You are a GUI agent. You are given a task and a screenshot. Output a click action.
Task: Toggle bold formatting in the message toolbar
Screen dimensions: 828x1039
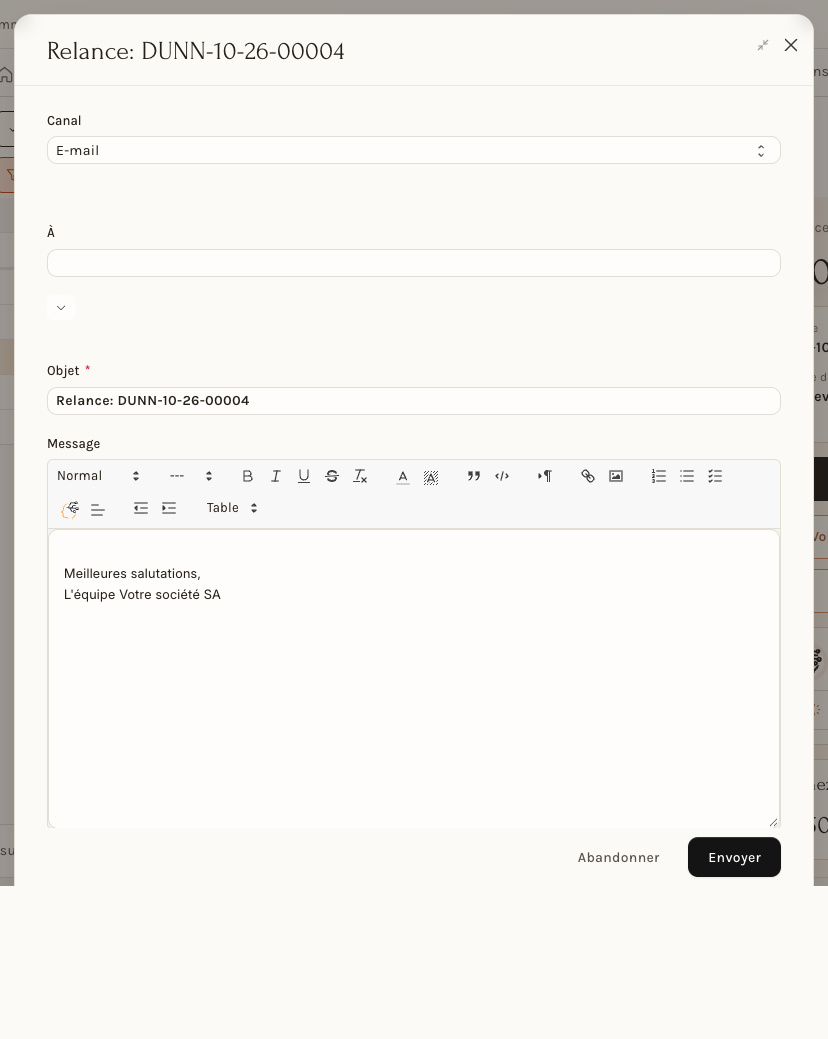click(x=248, y=476)
